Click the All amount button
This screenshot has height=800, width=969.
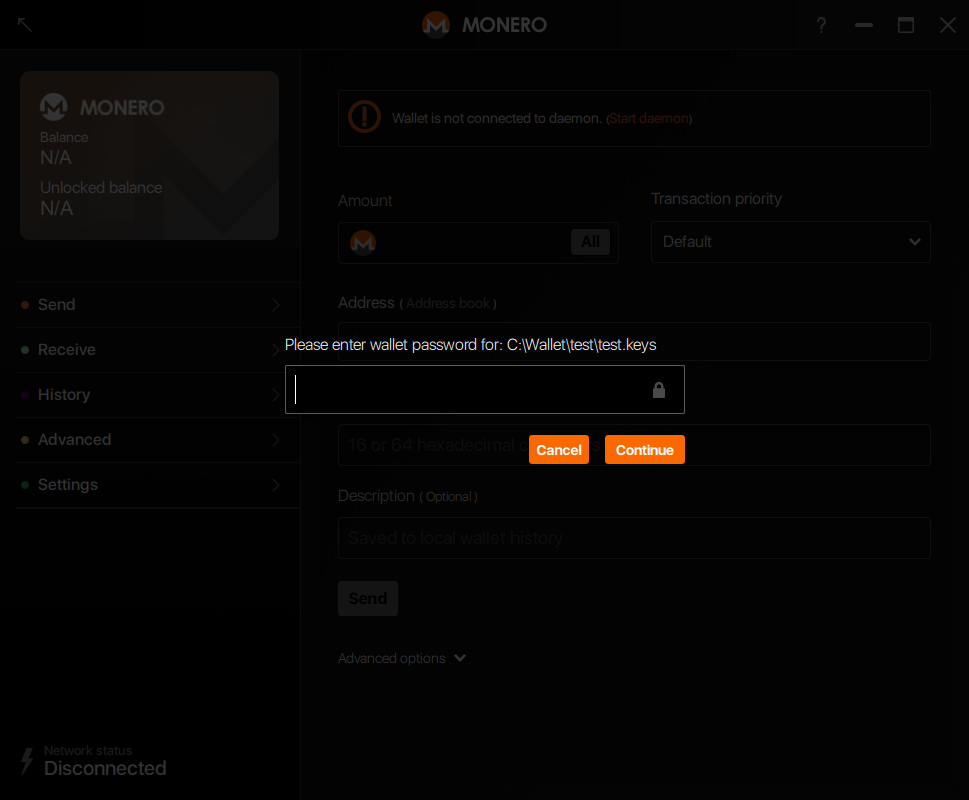coord(590,241)
